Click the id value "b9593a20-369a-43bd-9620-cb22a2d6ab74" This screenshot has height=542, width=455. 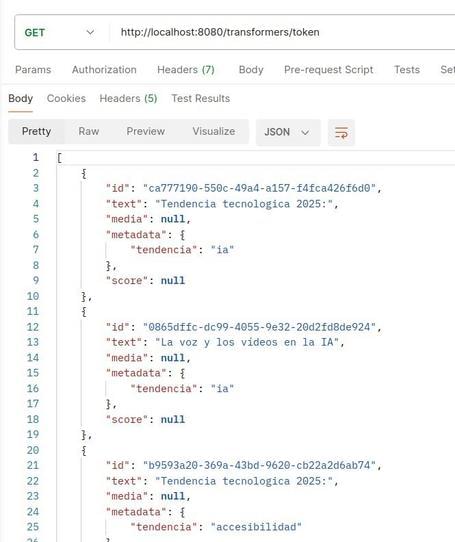pyautogui.click(x=259, y=465)
